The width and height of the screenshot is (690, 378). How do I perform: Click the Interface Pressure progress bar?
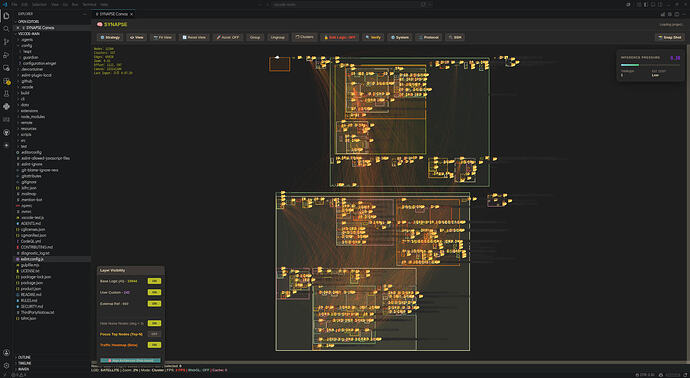click(x=650, y=65)
